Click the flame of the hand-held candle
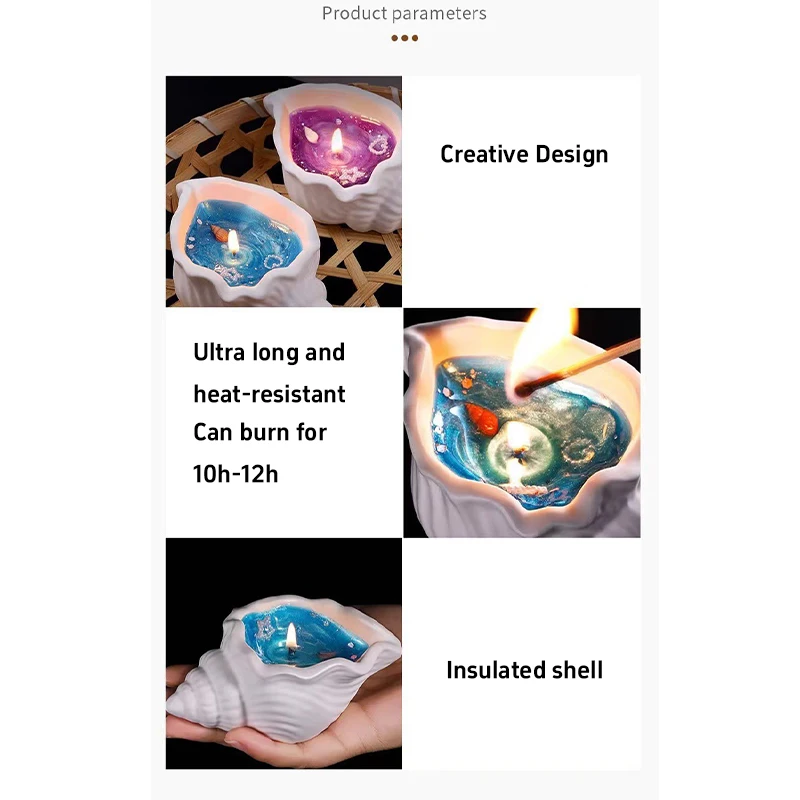 pyautogui.click(x=291, y=637)
